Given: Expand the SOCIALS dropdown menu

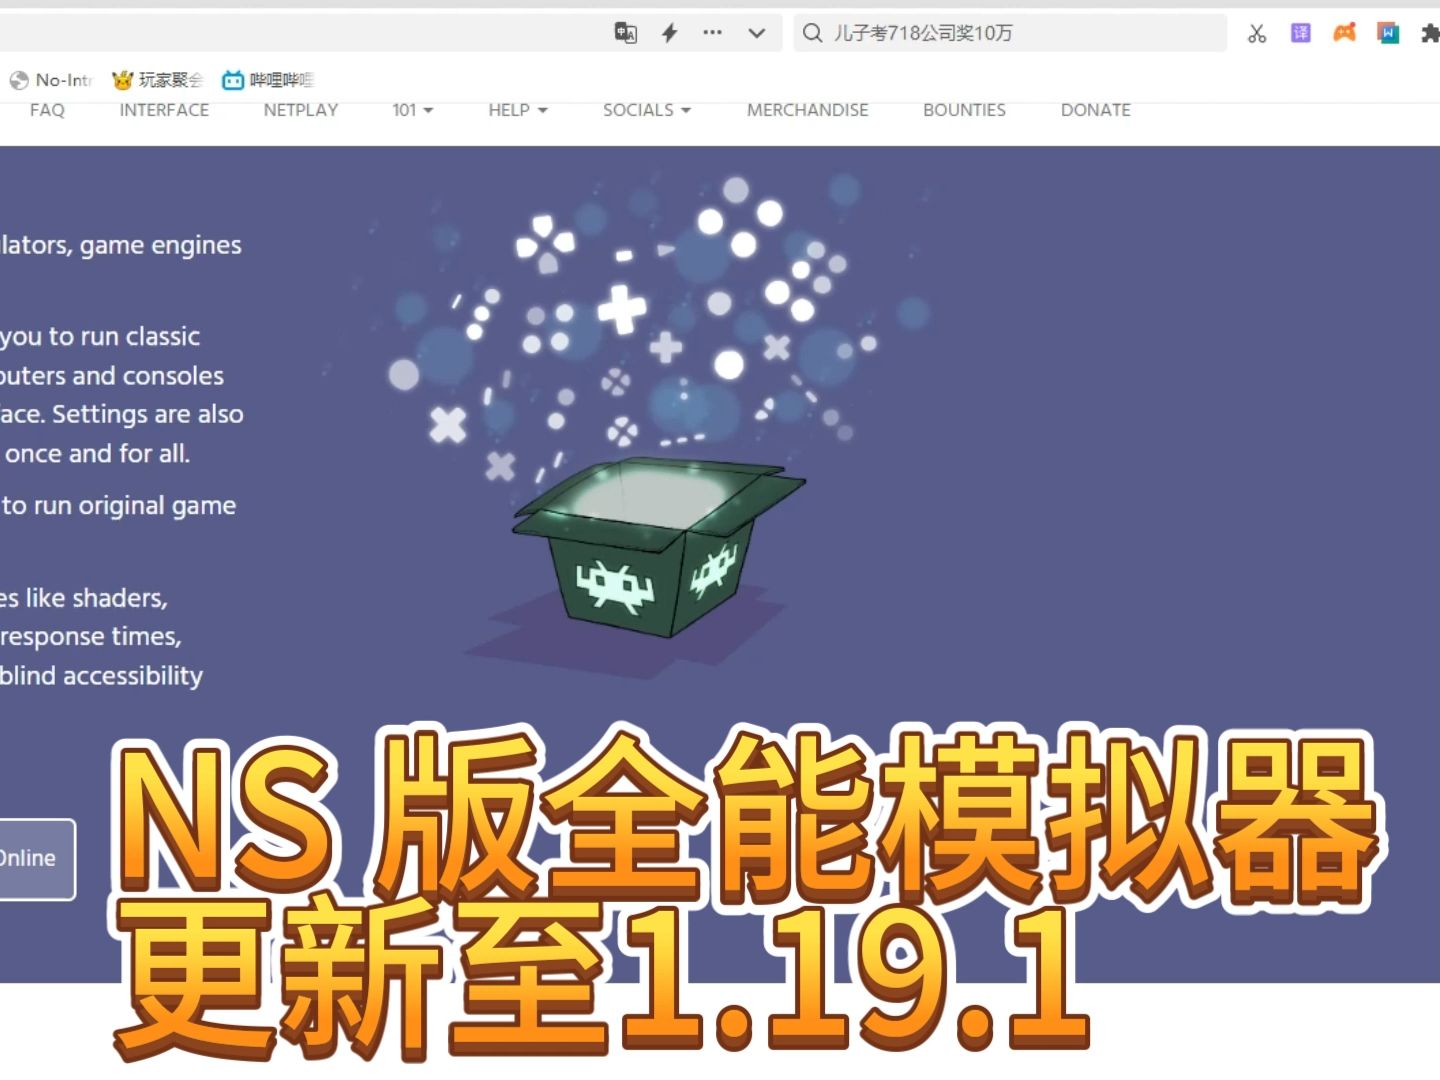Looking at the screenshot, I should click(x=647, y=110).
